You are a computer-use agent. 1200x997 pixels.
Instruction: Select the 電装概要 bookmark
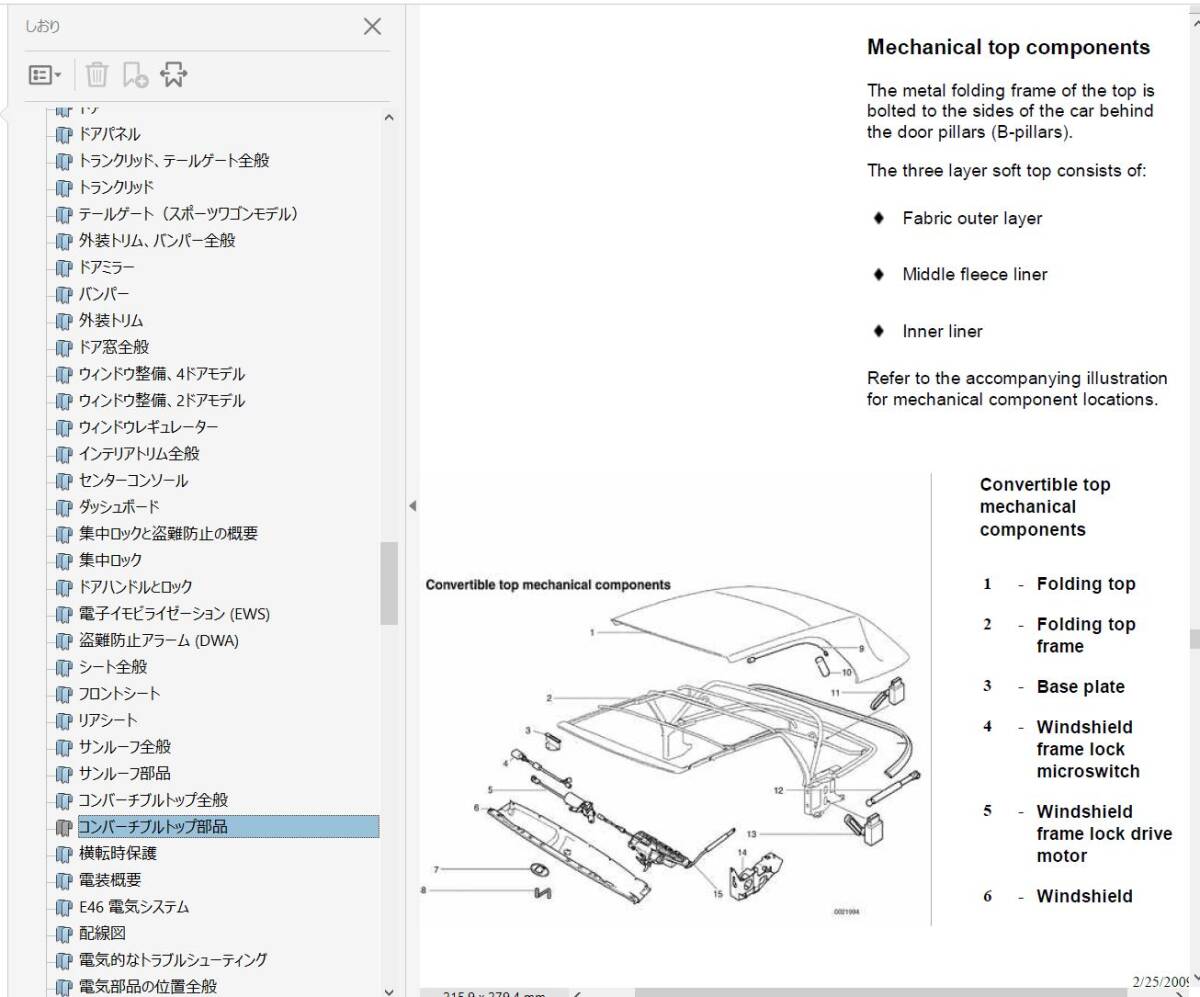click(110, 880)
